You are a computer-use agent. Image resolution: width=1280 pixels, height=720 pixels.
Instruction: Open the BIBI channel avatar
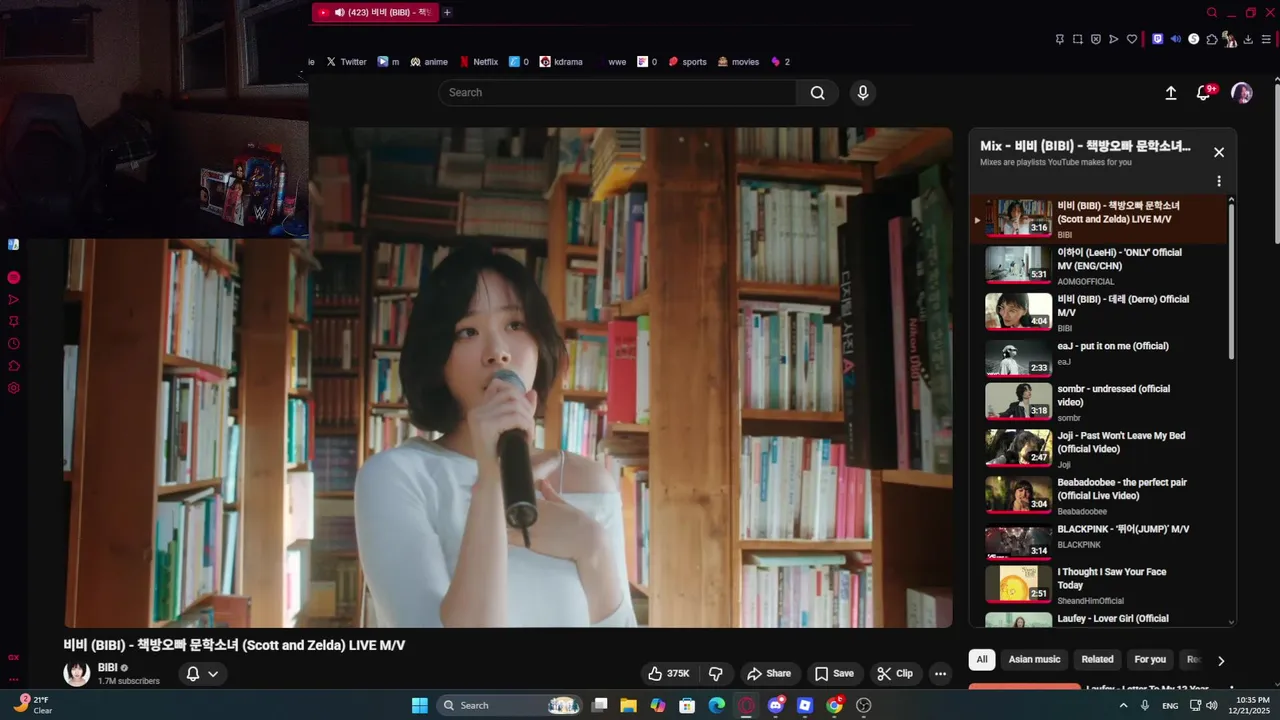click(77, 674)
